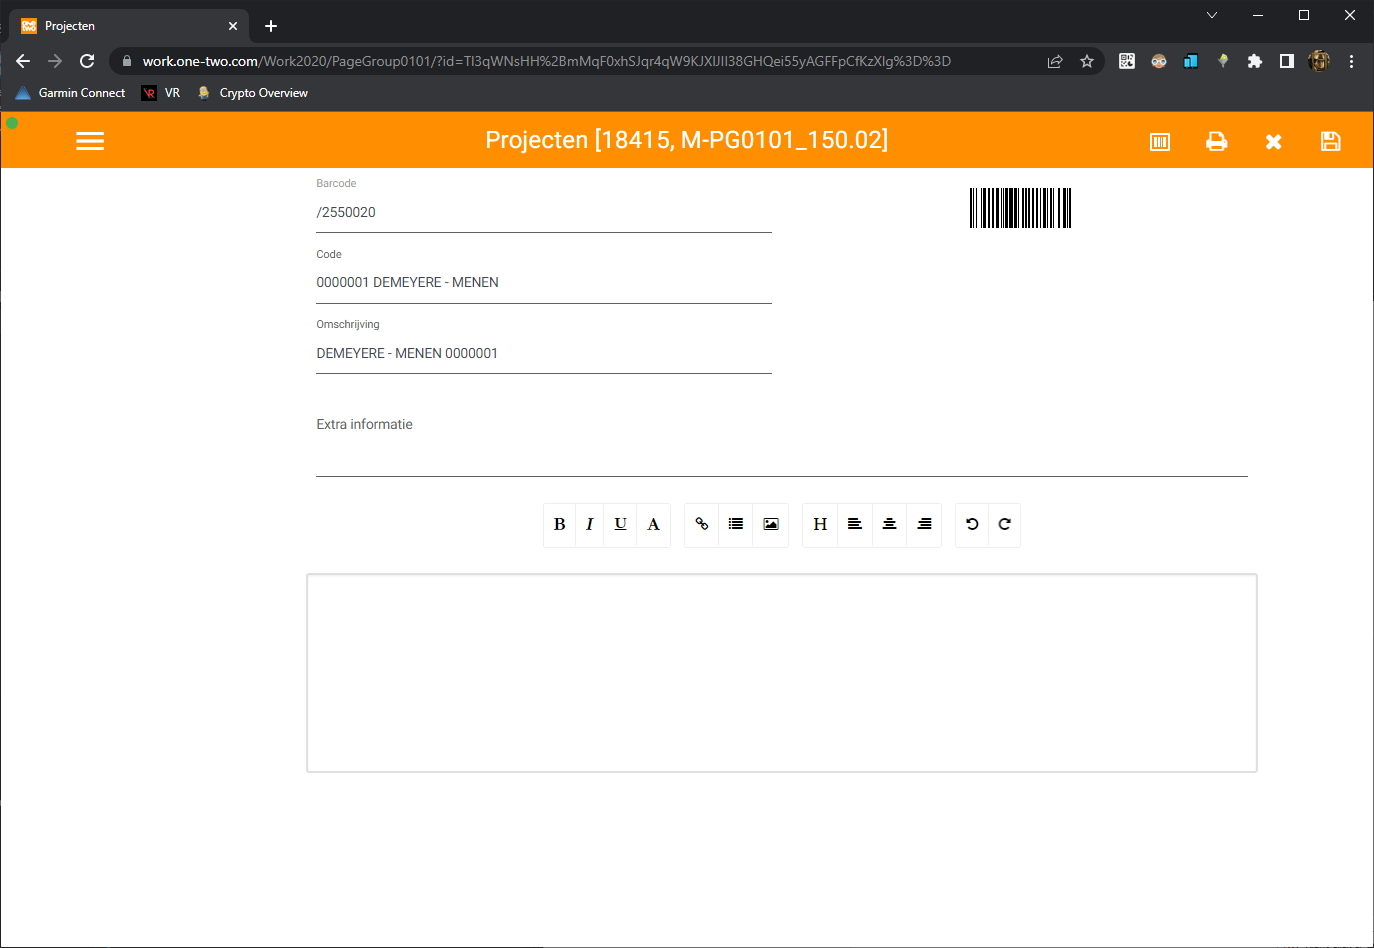Redo the last edit in the editor

coord(1005,525)
